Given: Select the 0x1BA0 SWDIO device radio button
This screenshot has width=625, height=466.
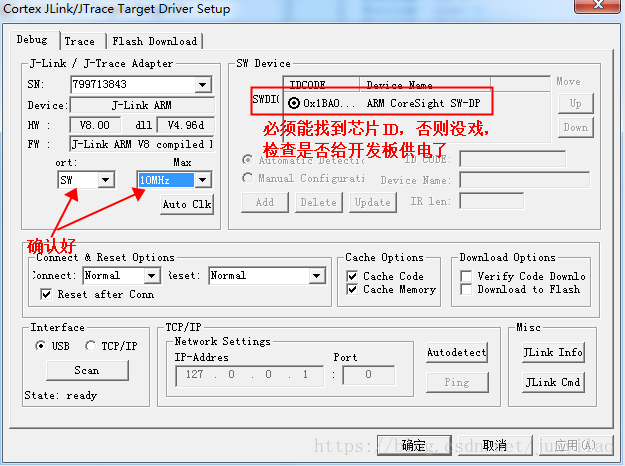Looking at the screenshot, I should [x=294, y=103].
